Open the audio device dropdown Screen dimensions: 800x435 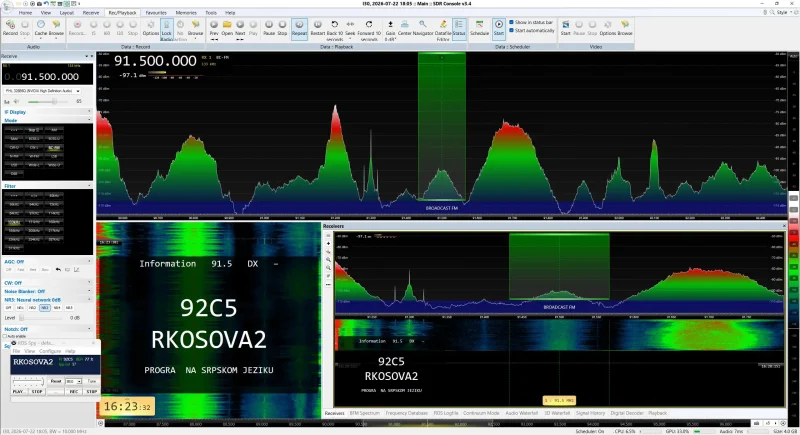tap(42, 91)
